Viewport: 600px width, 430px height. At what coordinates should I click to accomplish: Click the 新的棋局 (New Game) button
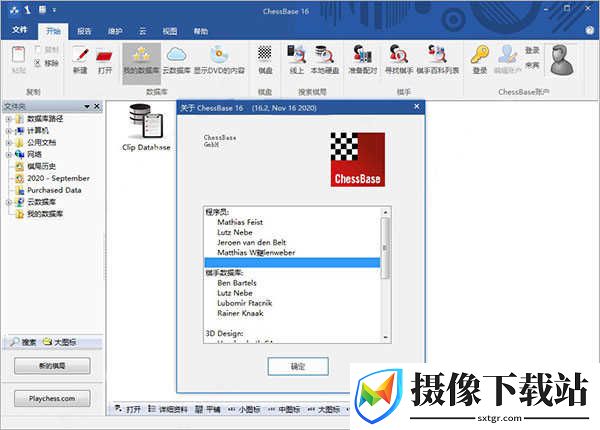pyautogui.click(x=52, y=366)
